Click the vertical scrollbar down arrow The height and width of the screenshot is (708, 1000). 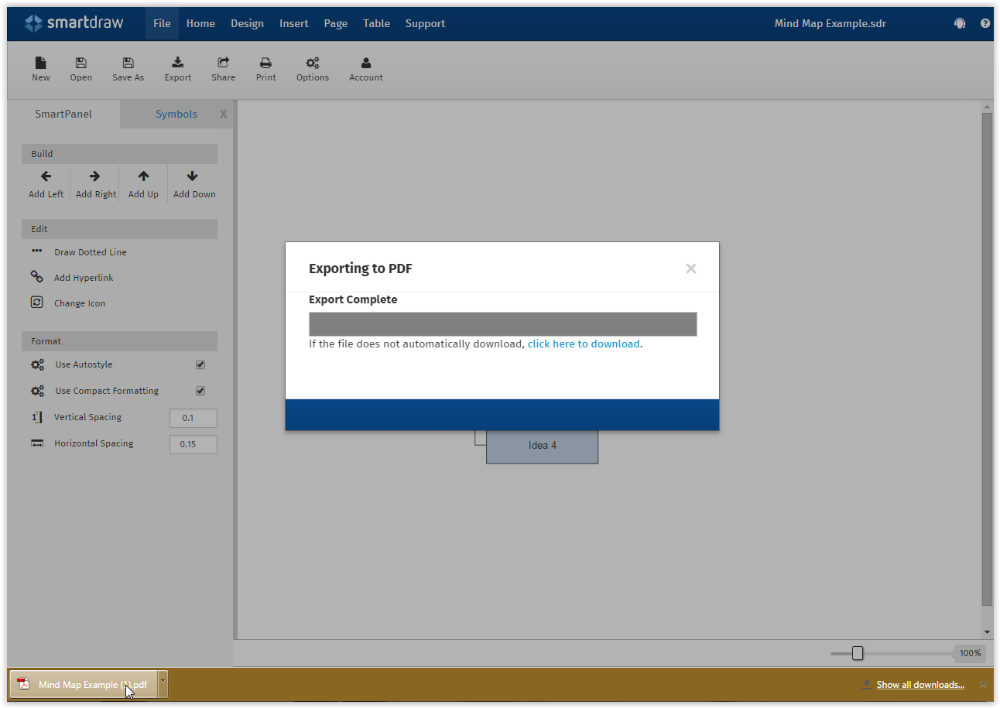click(x=987, y=632)
